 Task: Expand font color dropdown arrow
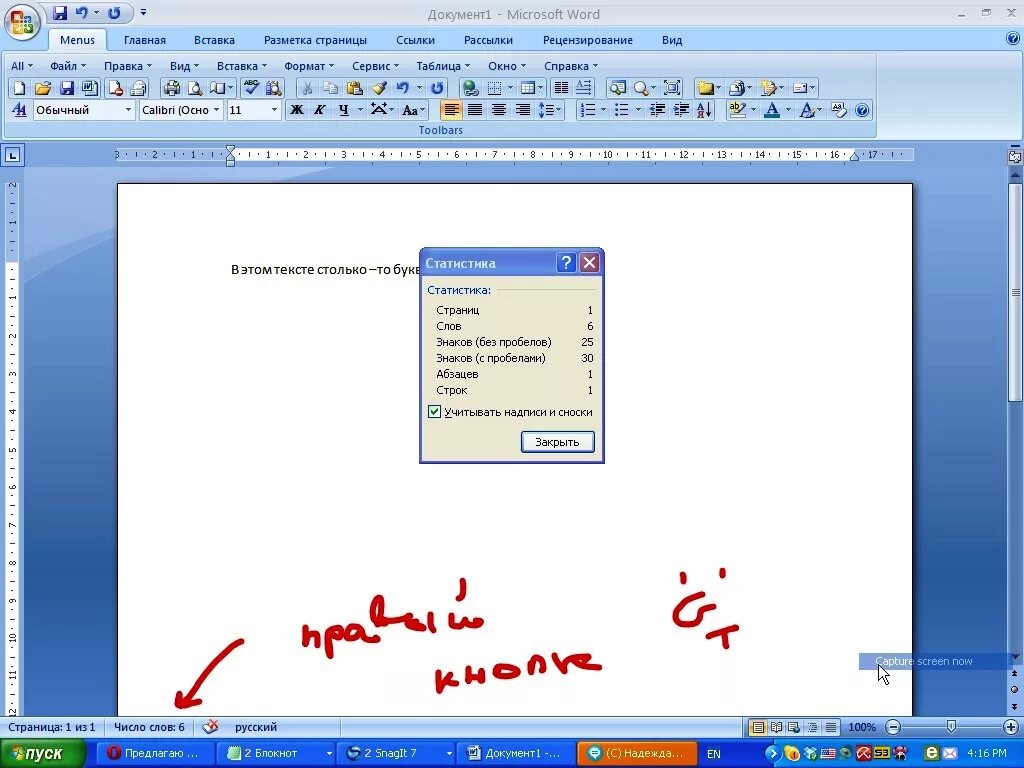788,110
